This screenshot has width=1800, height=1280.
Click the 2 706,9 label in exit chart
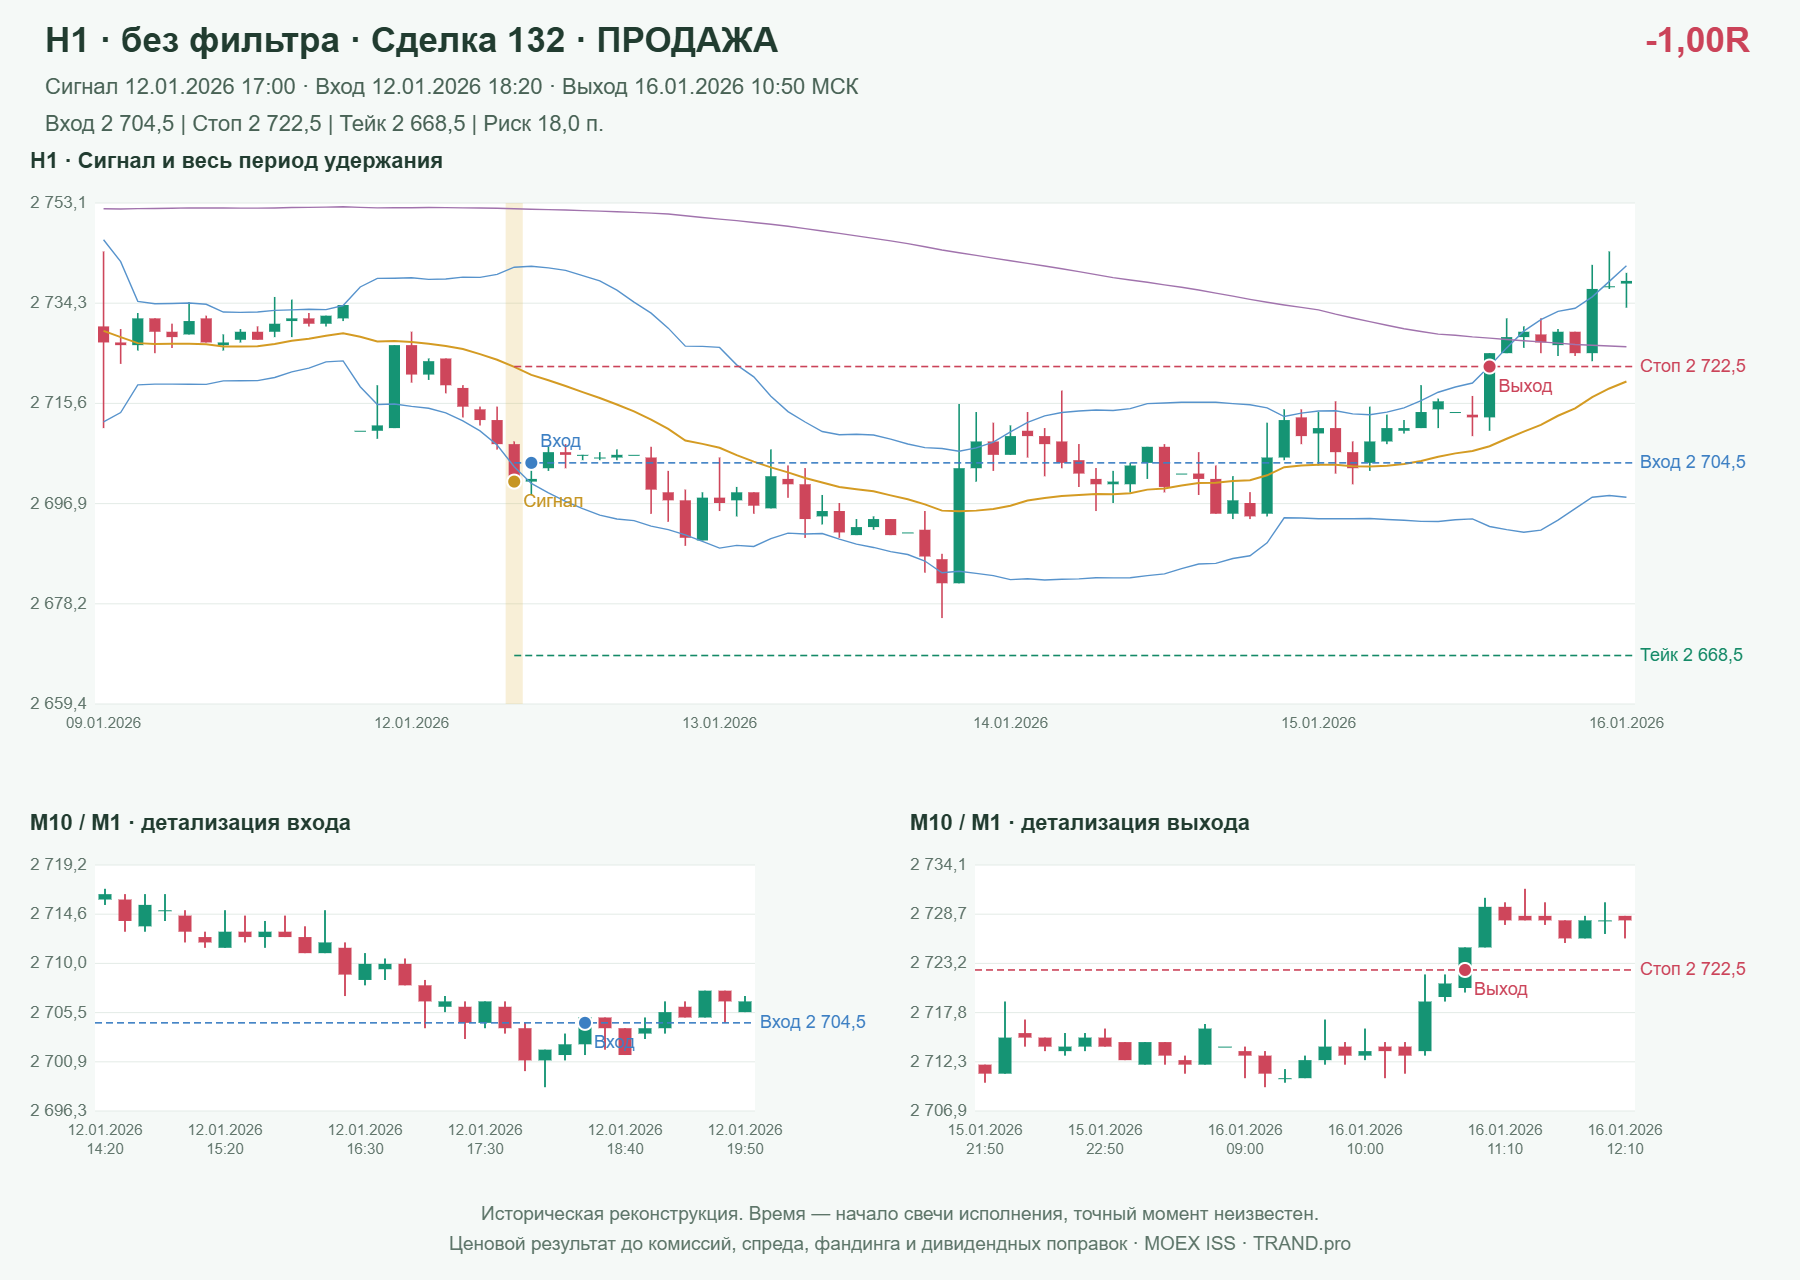click(x=938, y=1111)
